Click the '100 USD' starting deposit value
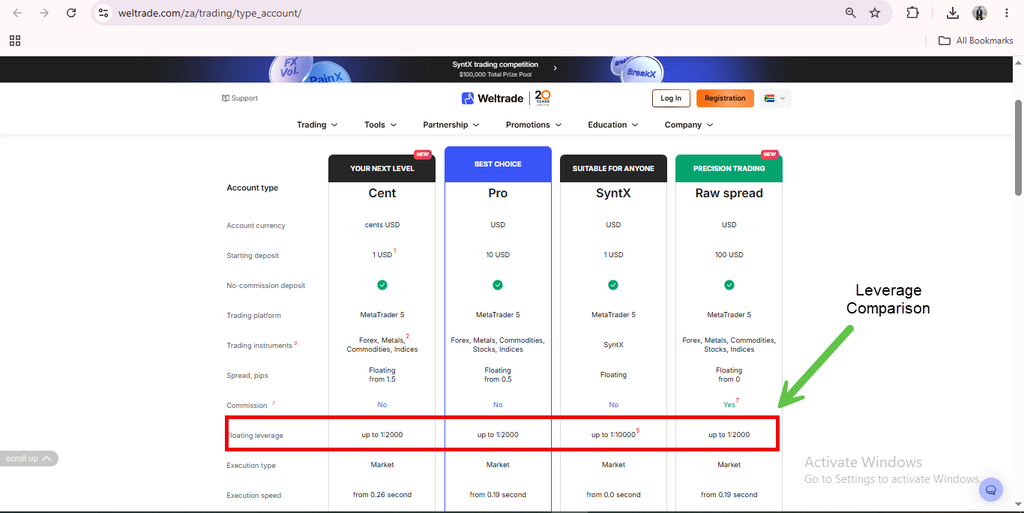The width and height of the screenshot is (1024, 513). pos(729,255)
